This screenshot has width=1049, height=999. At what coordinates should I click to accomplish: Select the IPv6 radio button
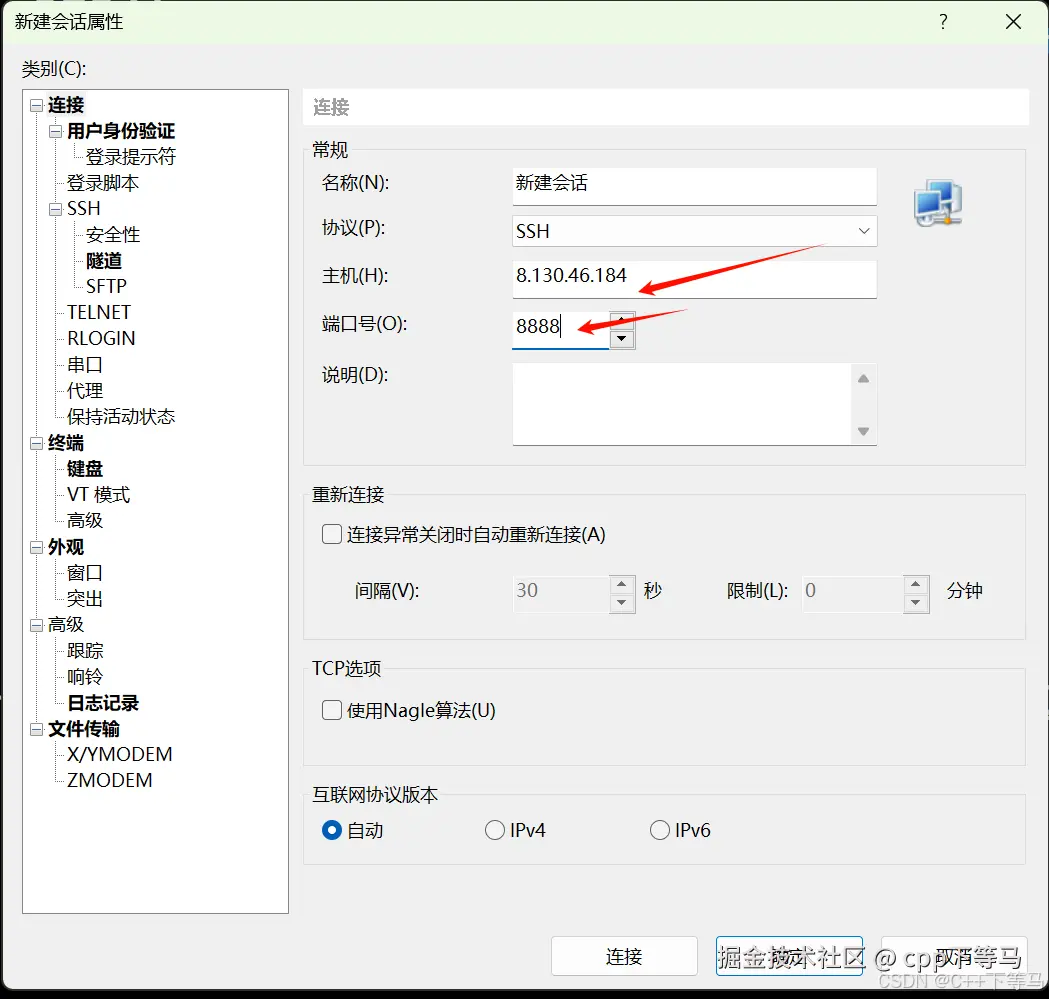(660, 829)
